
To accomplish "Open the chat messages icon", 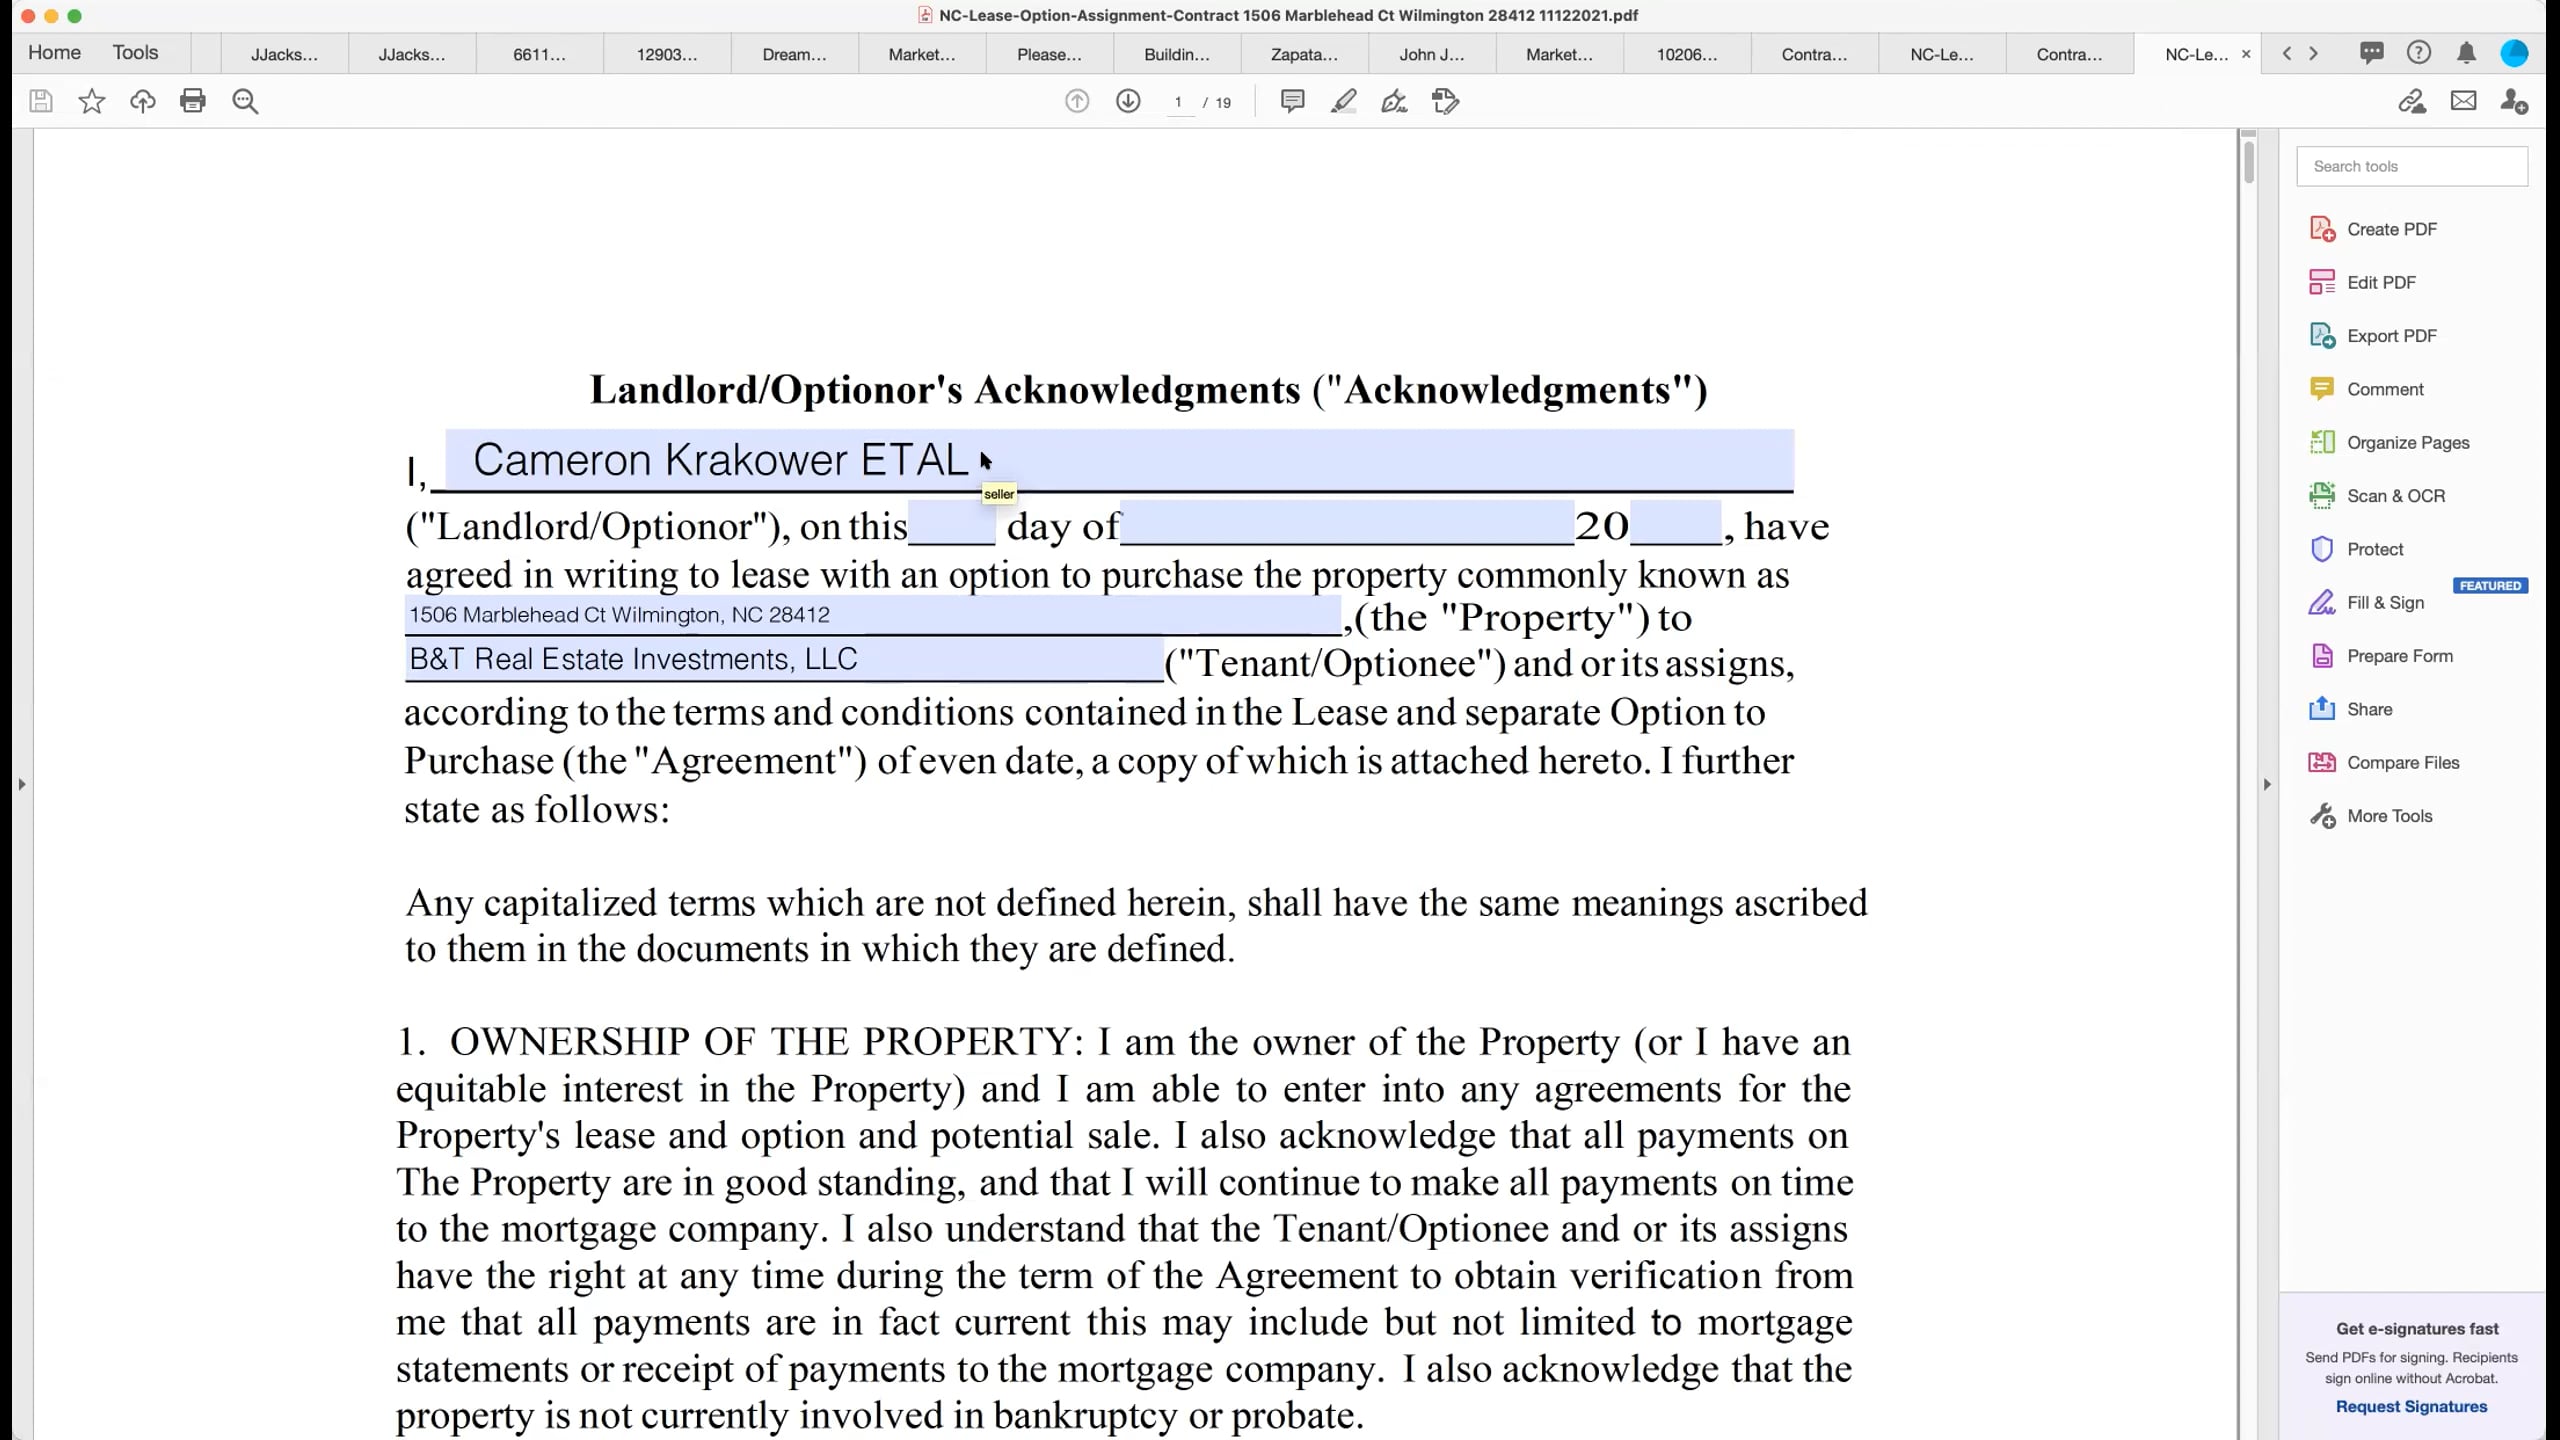I will [x=2371, y=53].
